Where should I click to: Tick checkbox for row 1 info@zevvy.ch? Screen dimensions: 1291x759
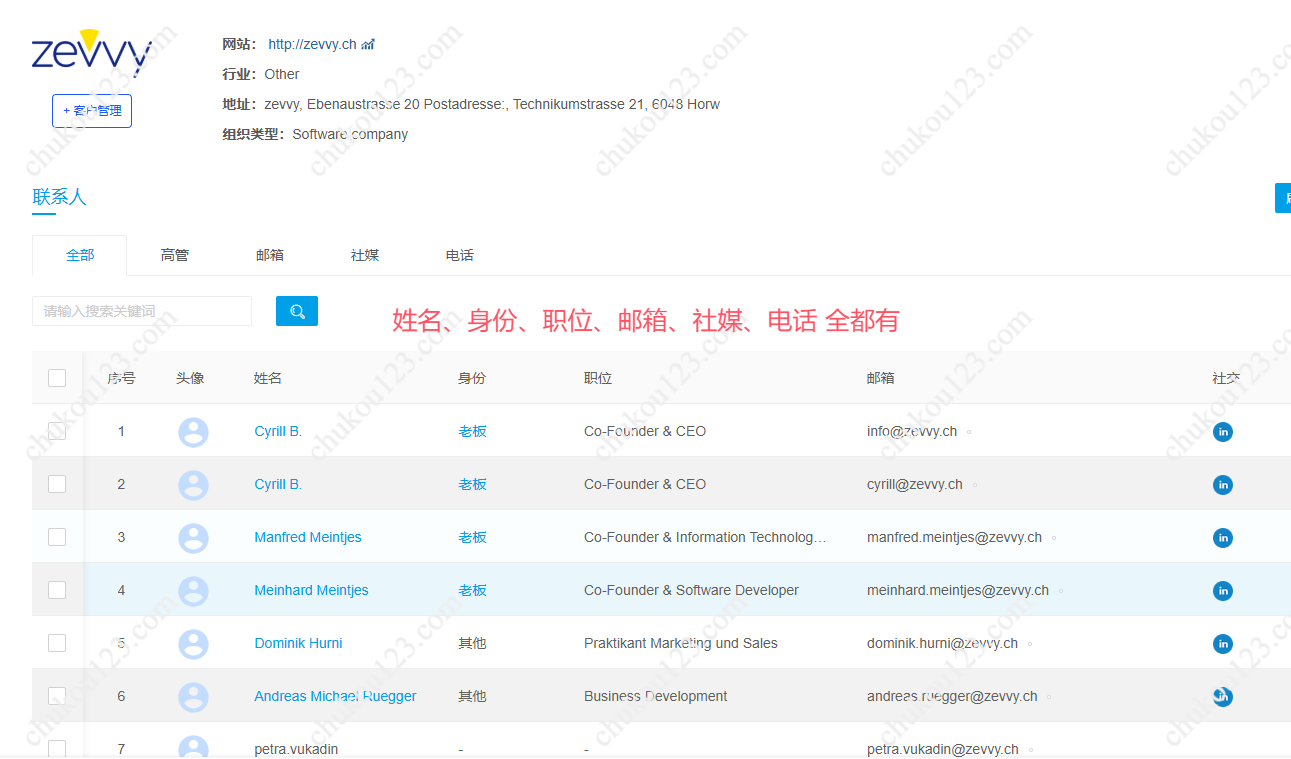pos(57,431)
